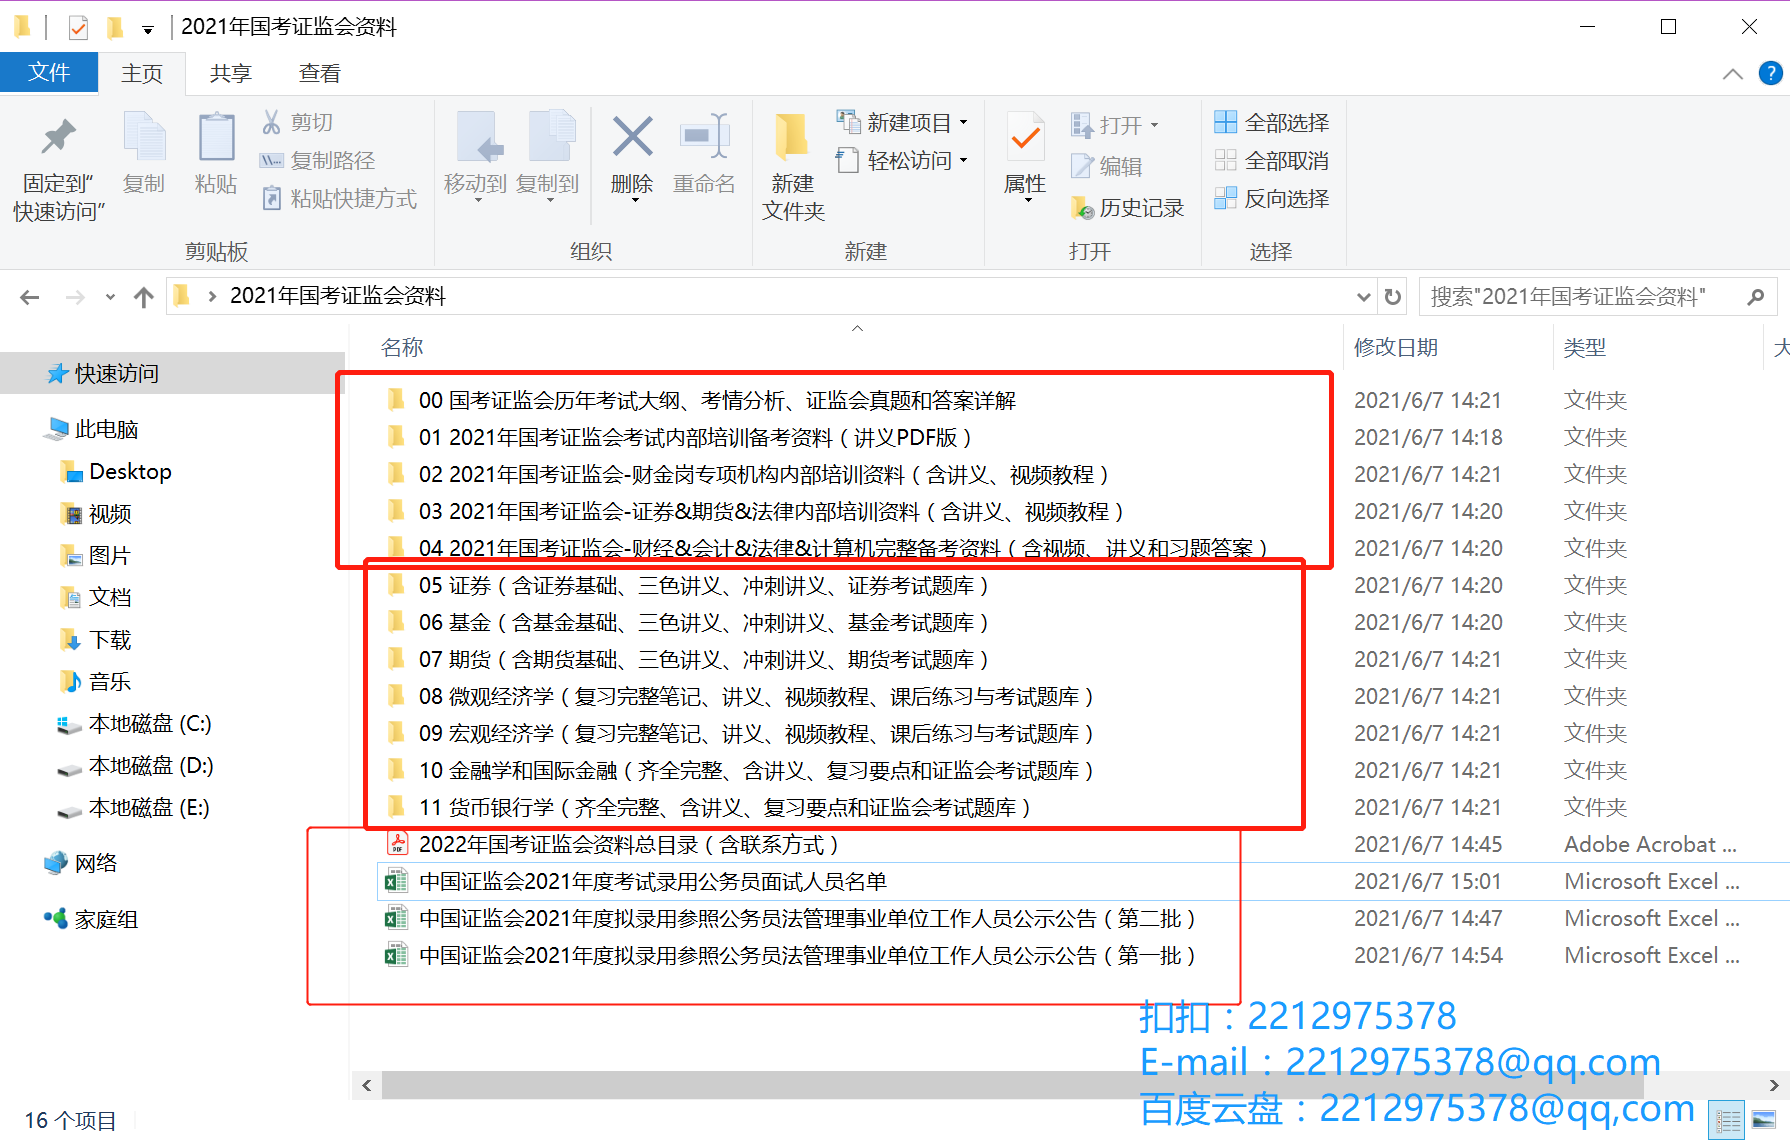The image size is (1790, 1140).
Task: Click the Edit (编辑) ribbon button
Action: 1106,166
